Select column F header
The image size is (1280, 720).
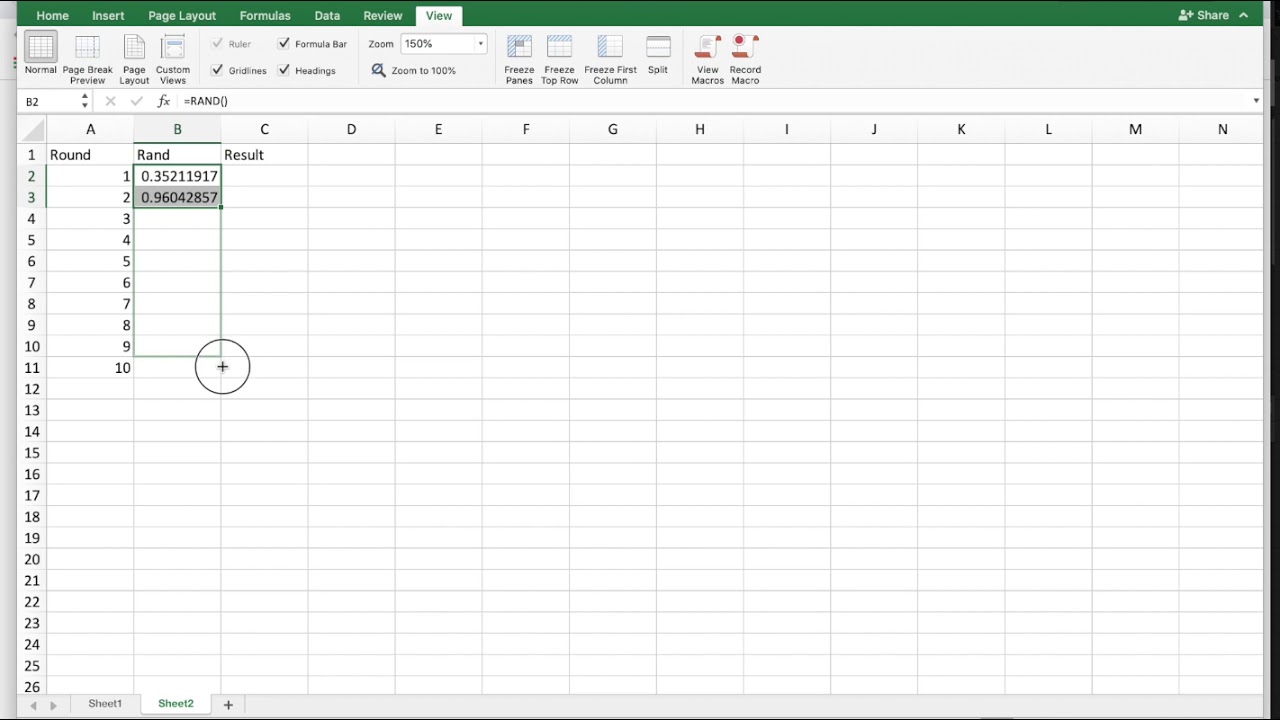pos(525,129)
